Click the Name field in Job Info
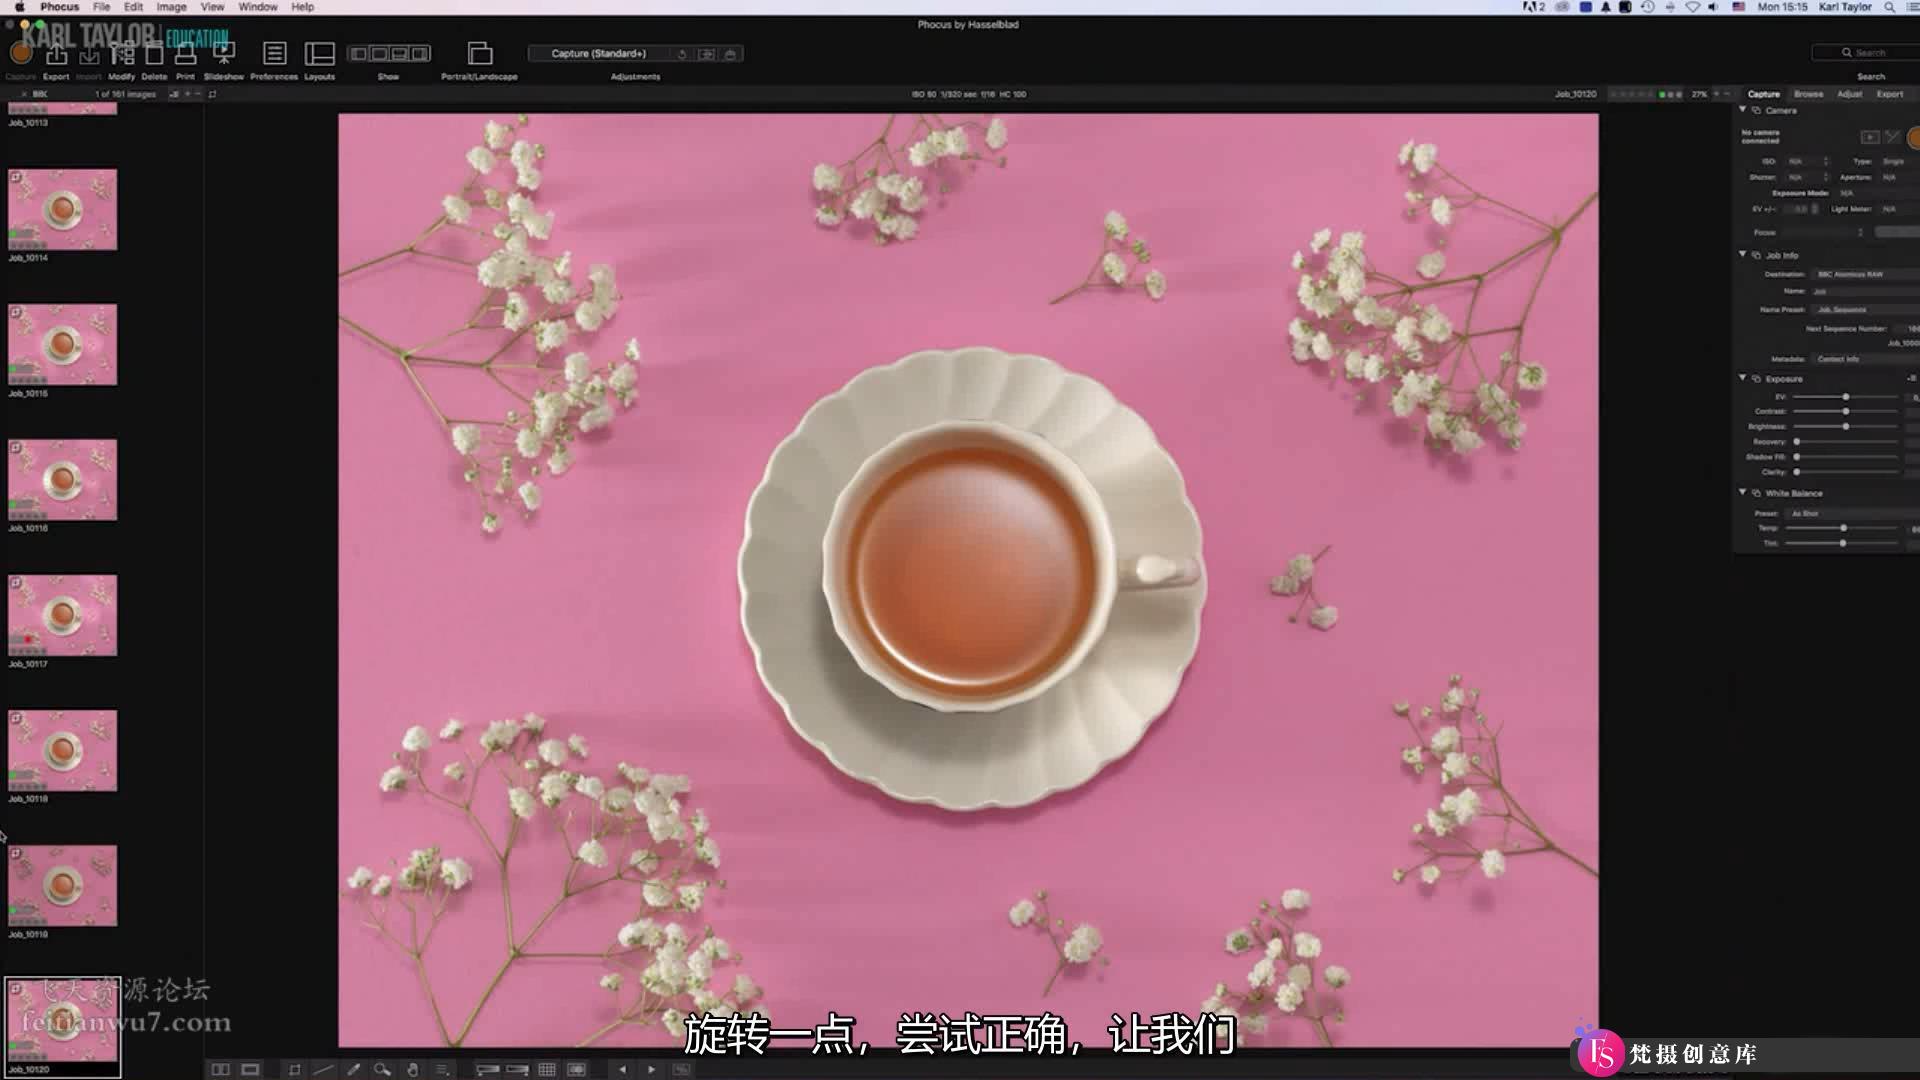Screen dimensions: 1920x1080 [1864, 291]
